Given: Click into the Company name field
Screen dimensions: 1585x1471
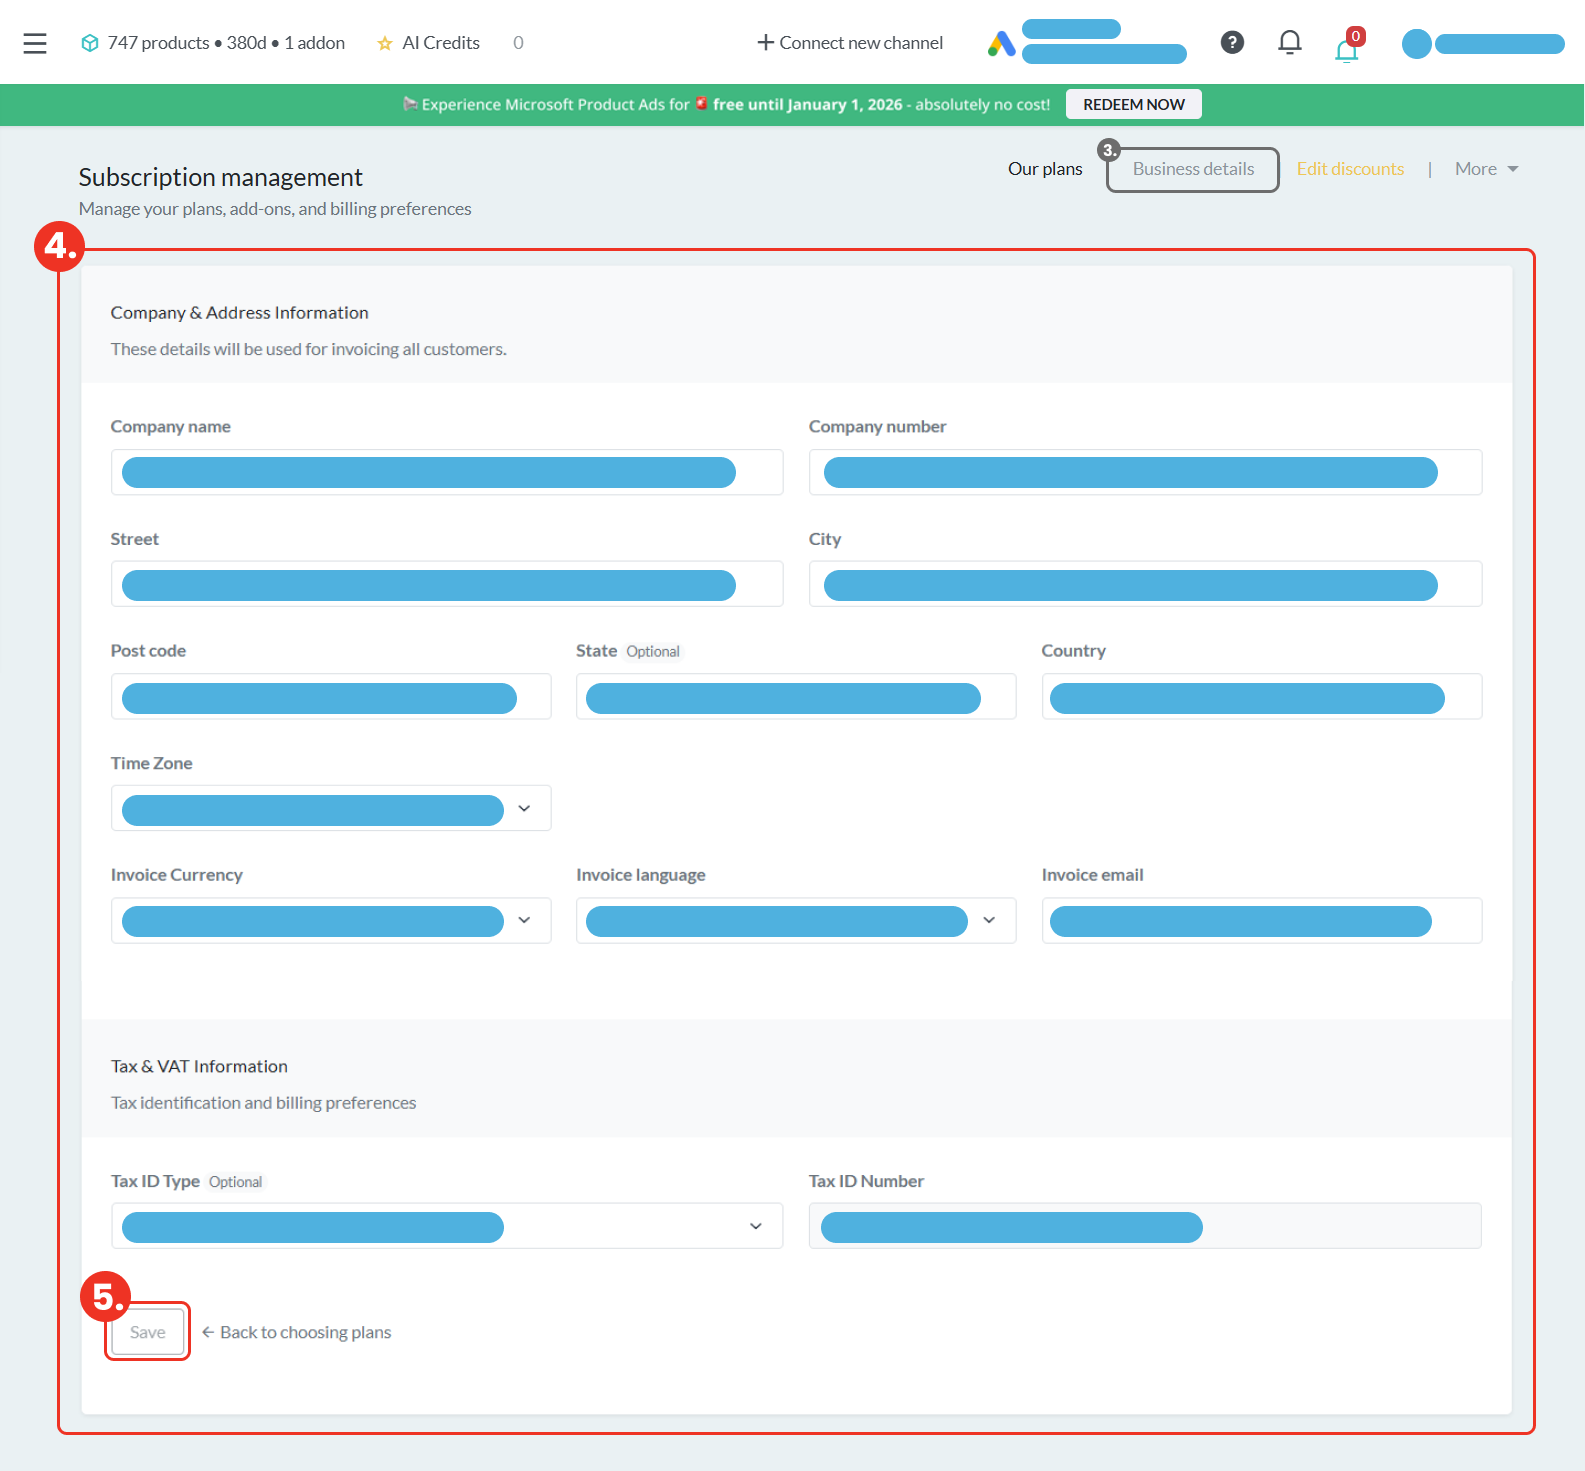Looking at the screenshot, I should click(x=446, y=472).
